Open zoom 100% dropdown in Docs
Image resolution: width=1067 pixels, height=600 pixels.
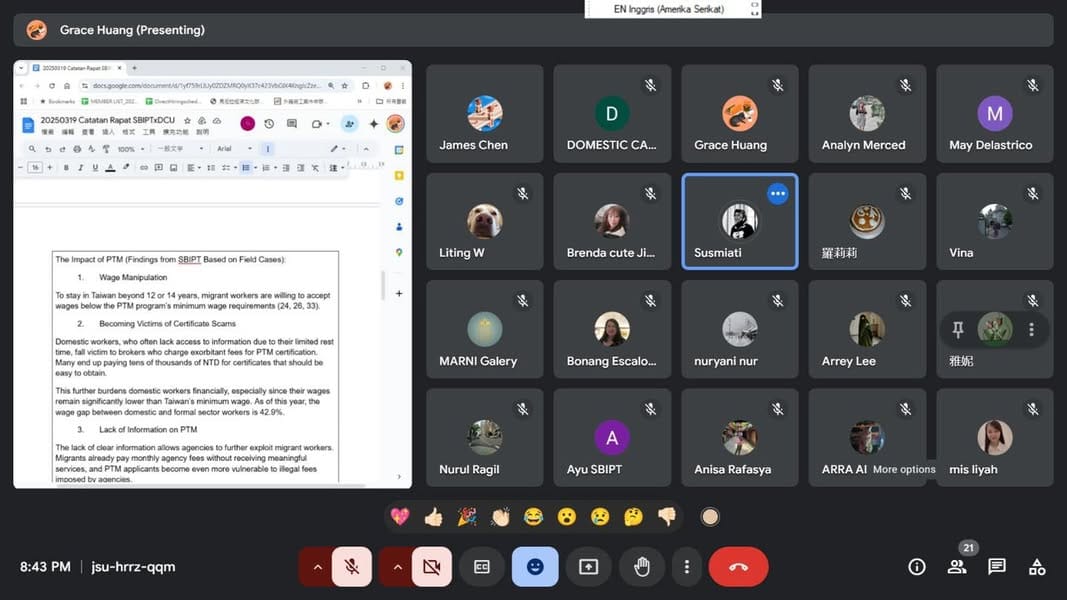tap(131, 149)
